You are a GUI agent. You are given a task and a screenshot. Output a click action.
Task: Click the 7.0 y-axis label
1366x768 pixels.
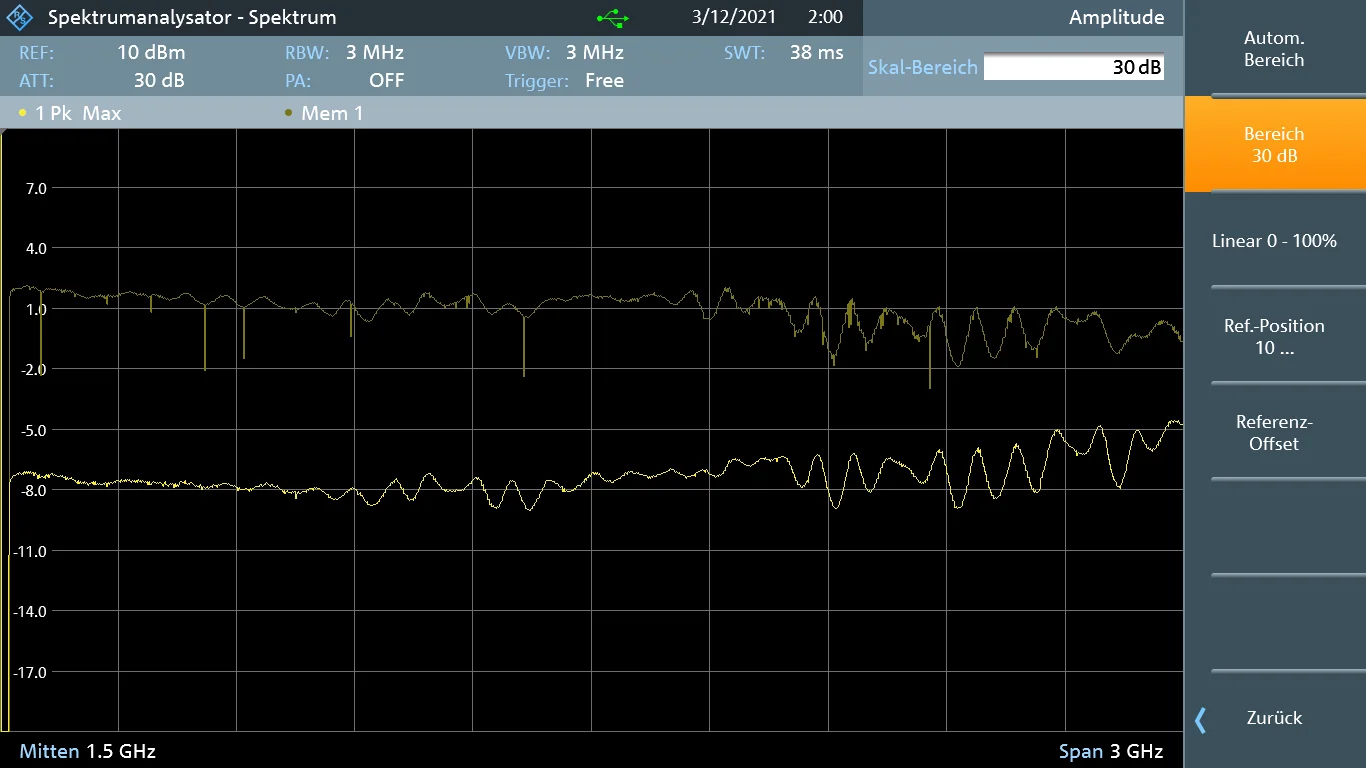tap(35, 188)
